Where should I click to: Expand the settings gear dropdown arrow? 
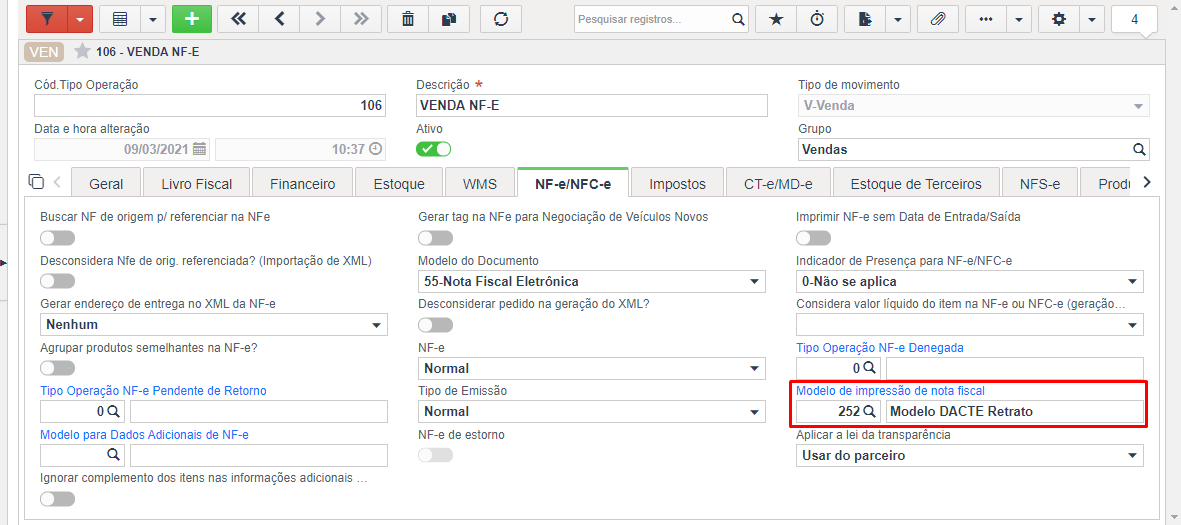[x=1091, y=19]
